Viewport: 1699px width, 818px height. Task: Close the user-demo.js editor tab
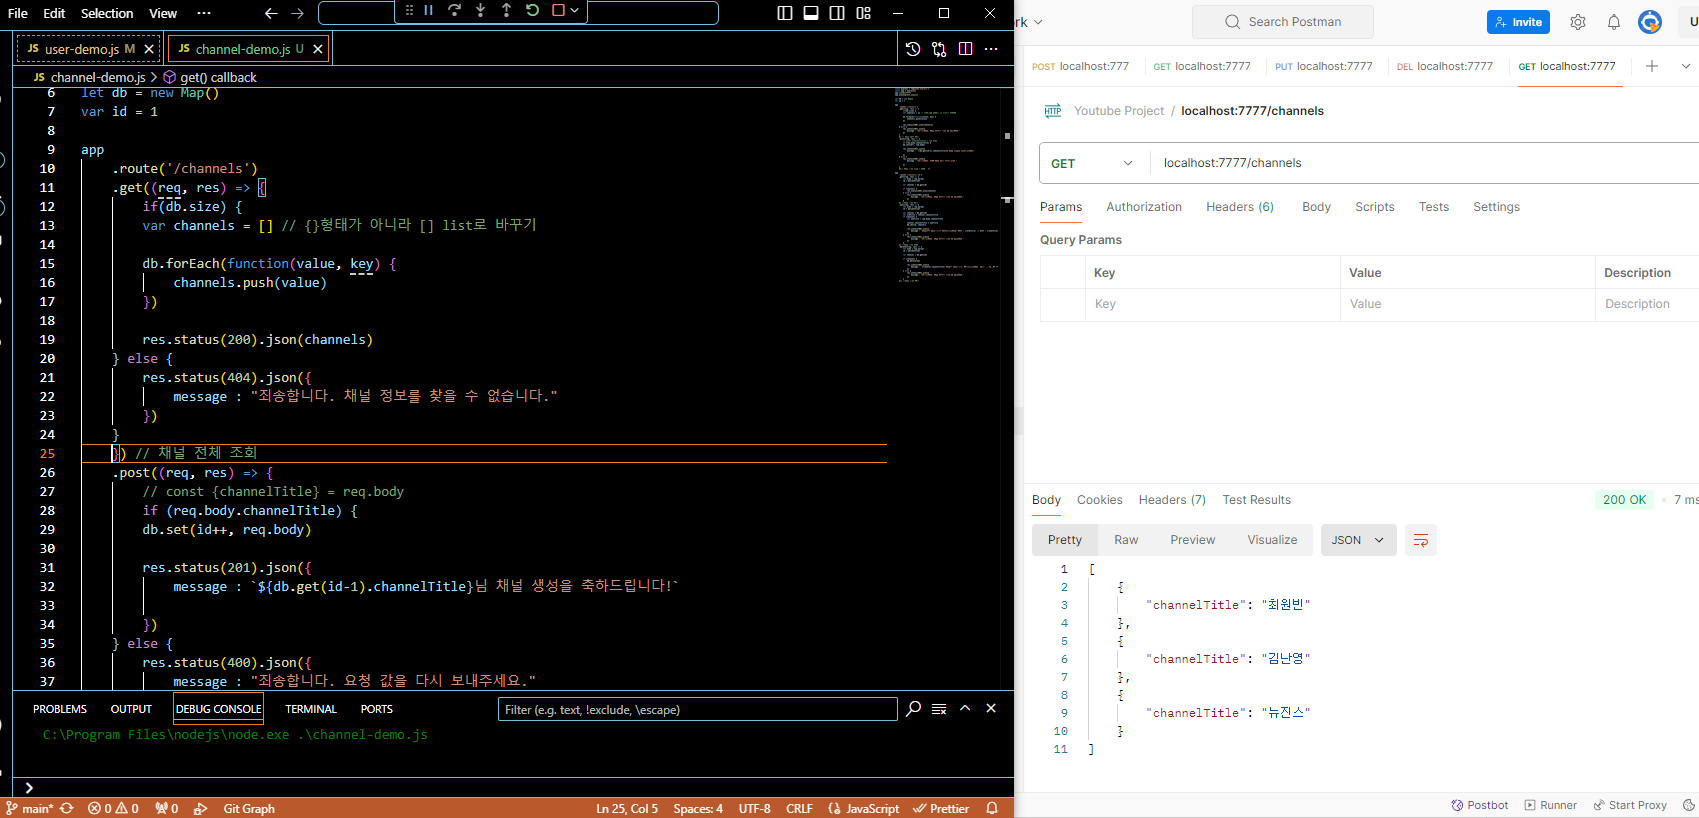click(149, 49)
